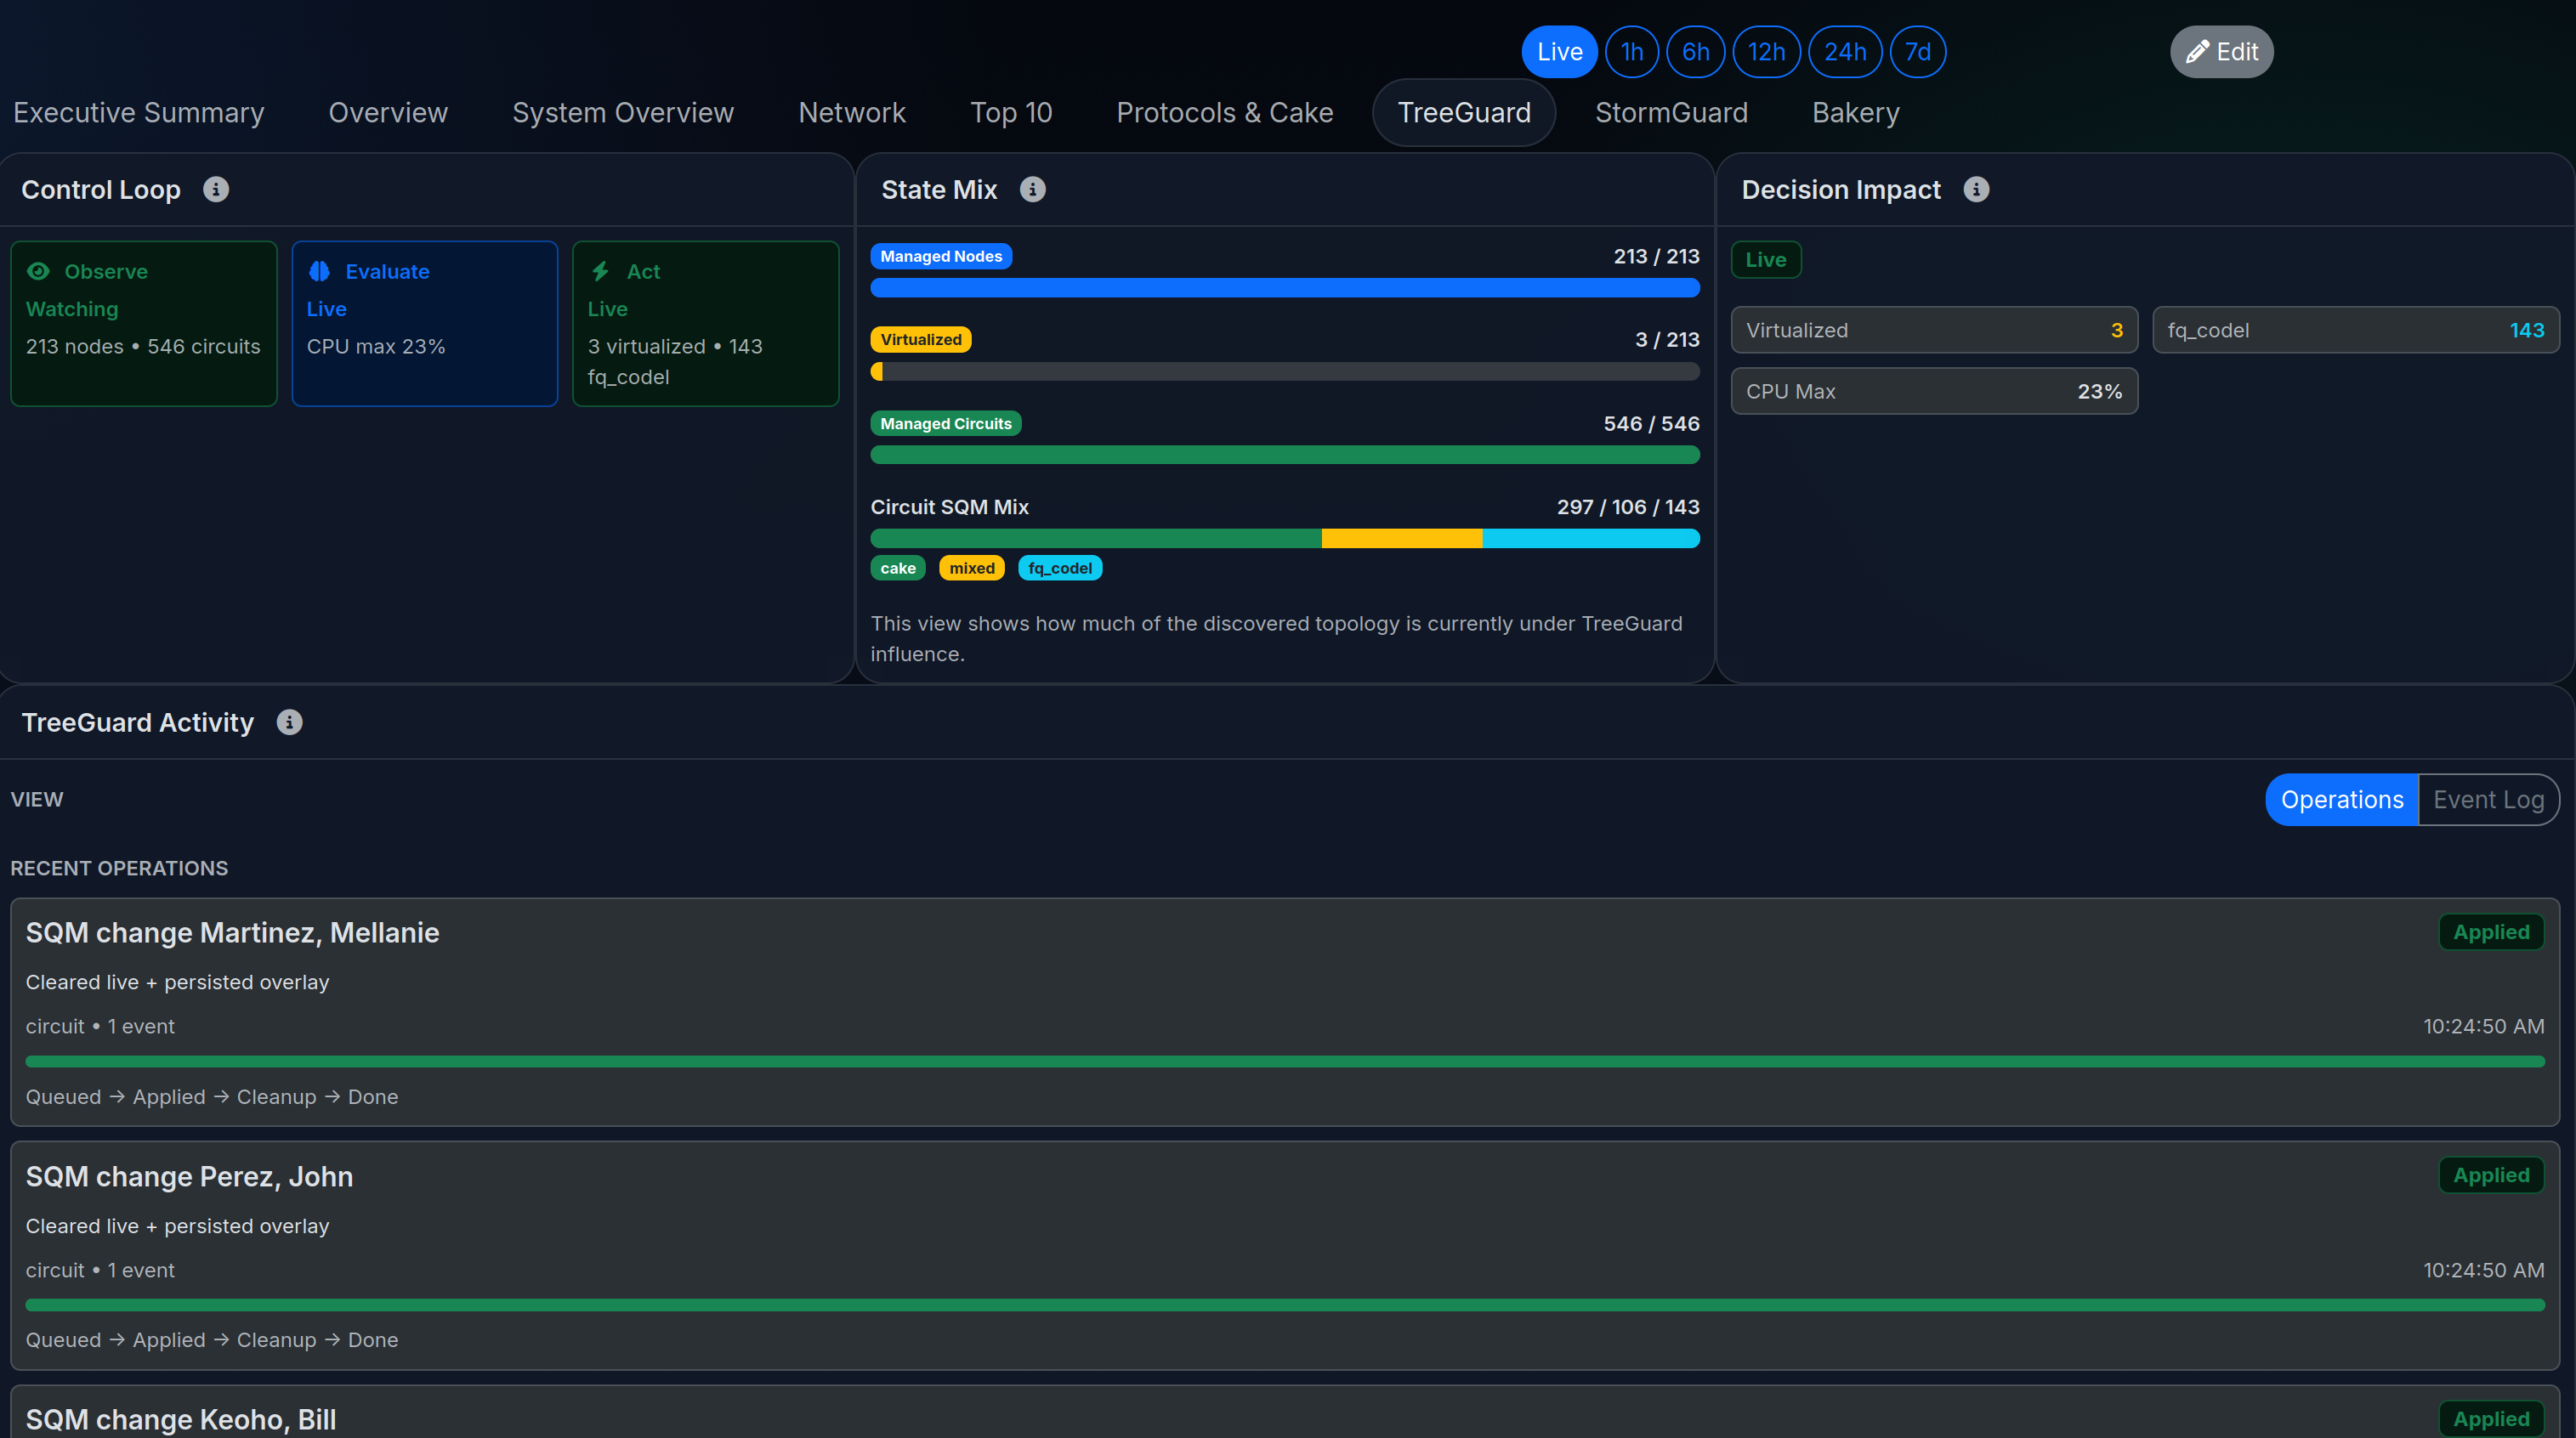
Task: Click the Observe control loop card
Action: [144, 324]
